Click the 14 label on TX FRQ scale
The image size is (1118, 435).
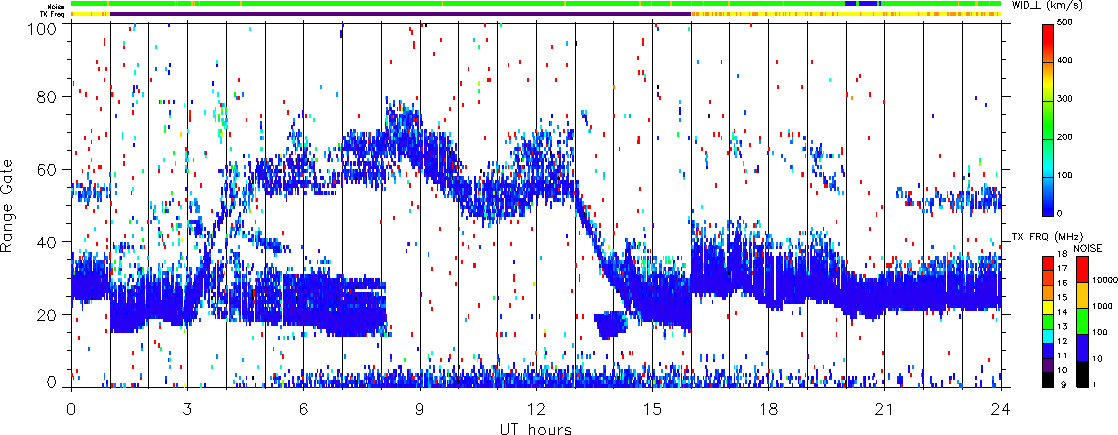[1064, 312]
